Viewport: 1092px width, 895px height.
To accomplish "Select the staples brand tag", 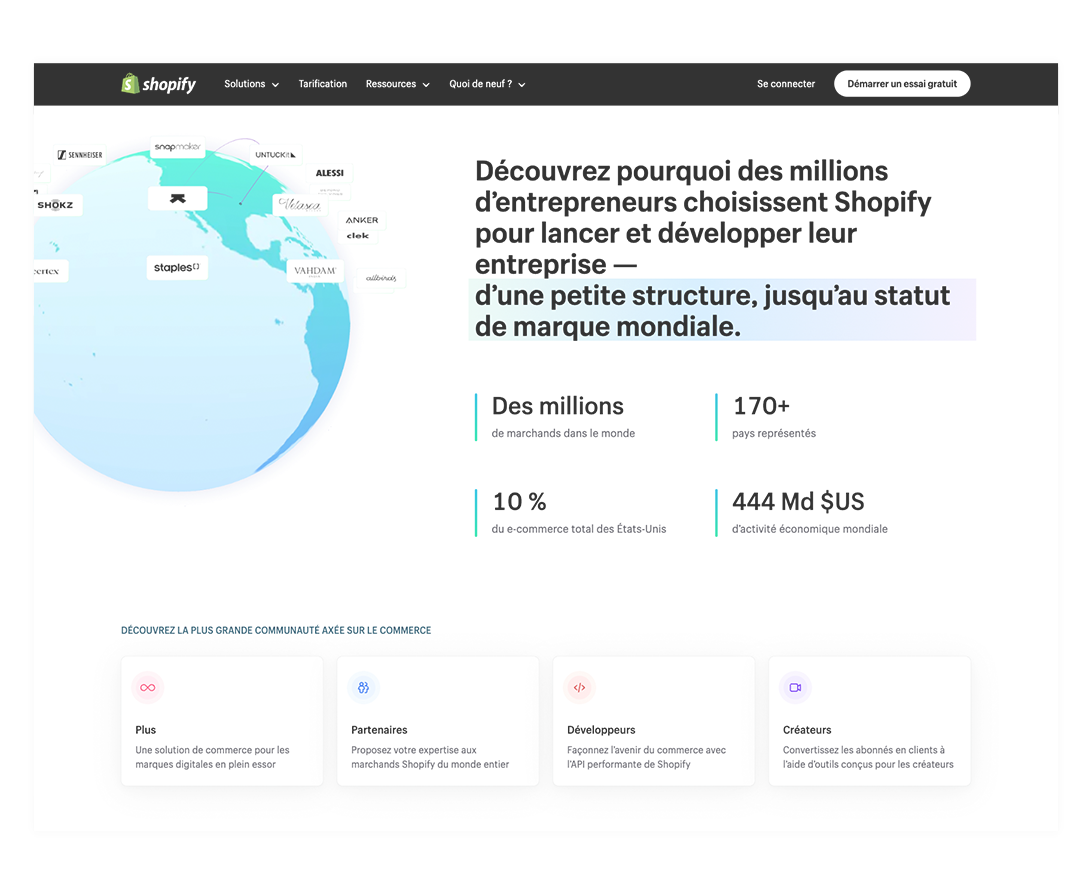I will [x=177, y=267].
